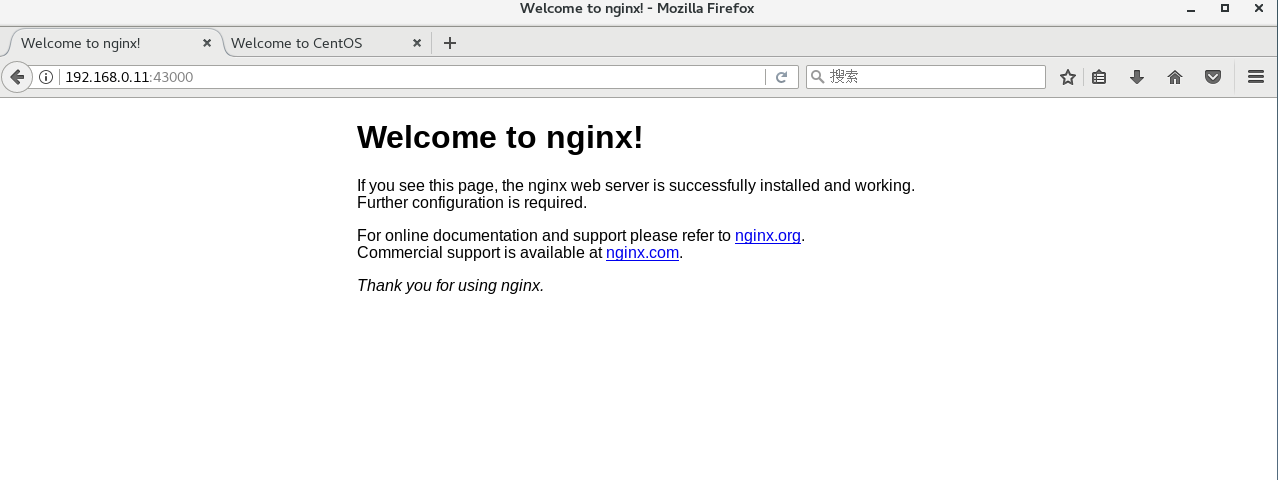Open the nginx.org link
This screenshot has height=480, width=1278.
[x=768, y=236]
